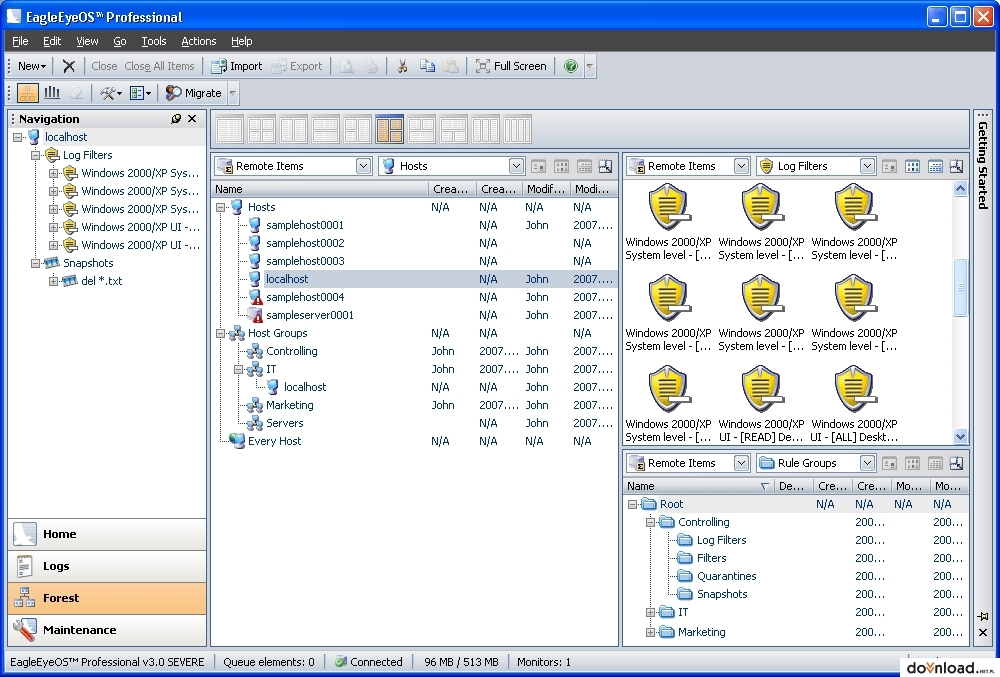Open help with the green question mark icon

pyautogui.click(x=571, y=66)
